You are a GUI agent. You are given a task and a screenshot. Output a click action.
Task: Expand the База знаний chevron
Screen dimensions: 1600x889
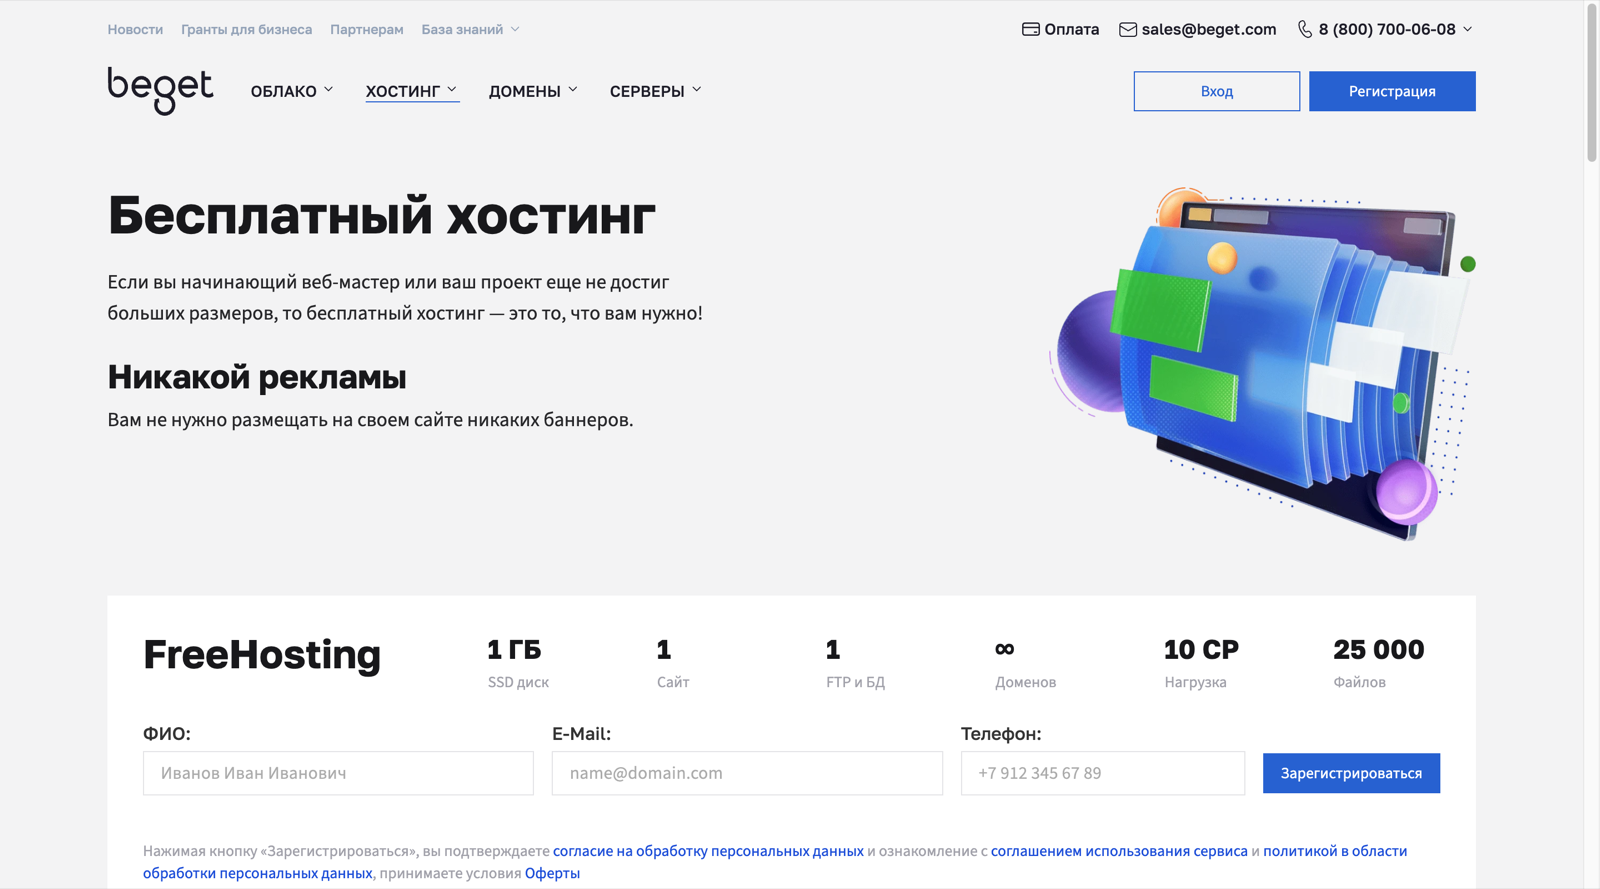515,29
